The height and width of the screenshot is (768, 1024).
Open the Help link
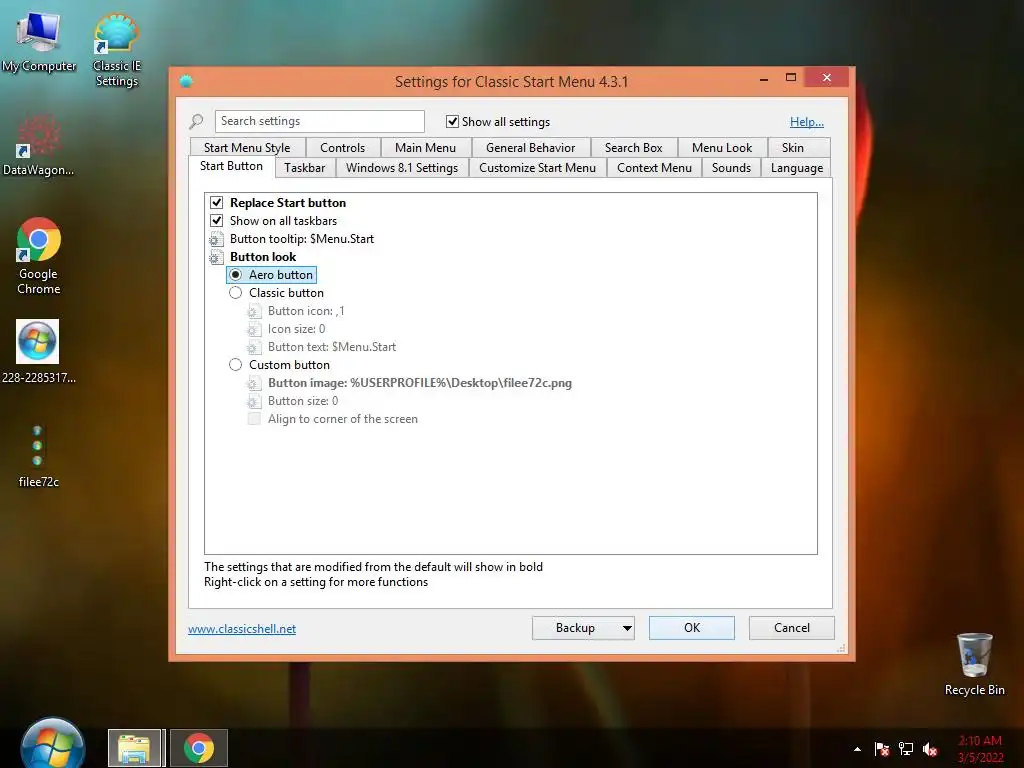807,121
